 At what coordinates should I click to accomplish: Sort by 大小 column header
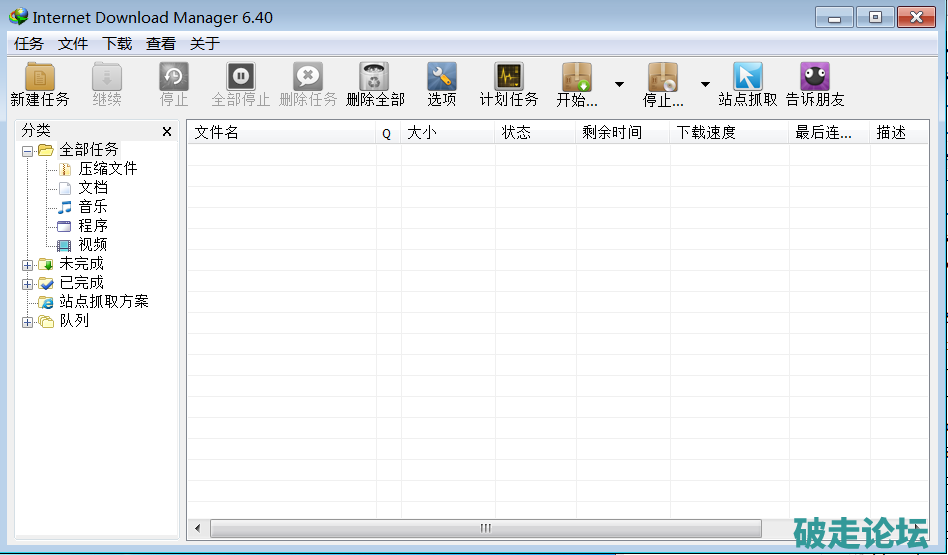coord(448,132)
